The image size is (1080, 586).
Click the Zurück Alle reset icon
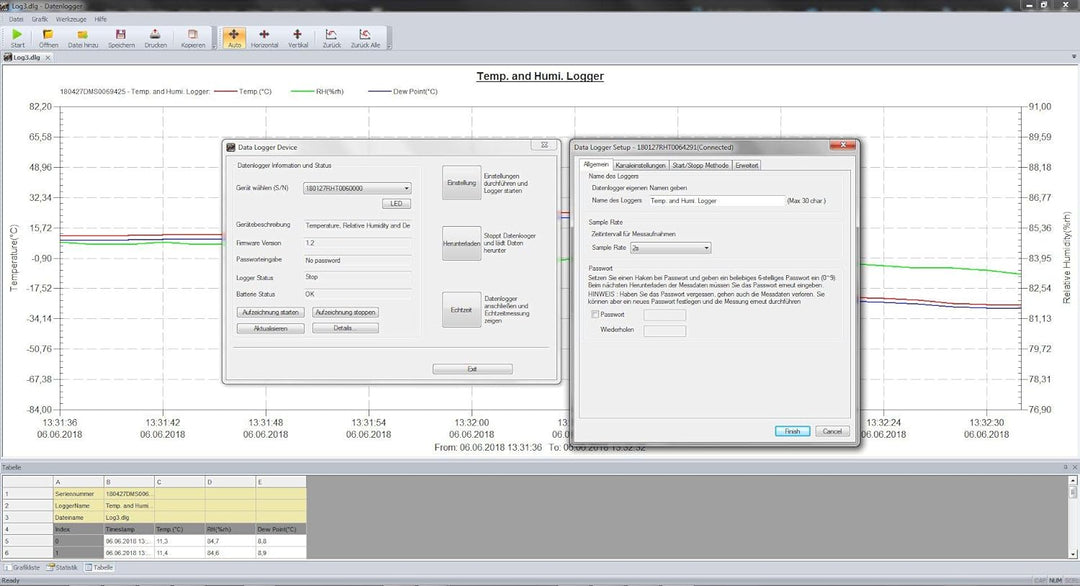click(365, 37)
